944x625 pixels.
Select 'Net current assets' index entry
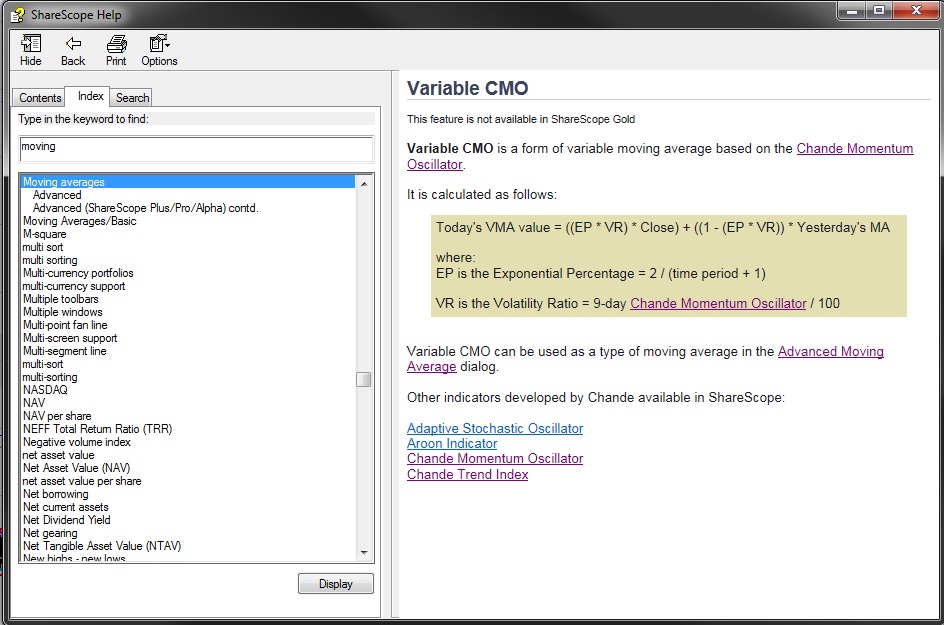tap(65, 507)
